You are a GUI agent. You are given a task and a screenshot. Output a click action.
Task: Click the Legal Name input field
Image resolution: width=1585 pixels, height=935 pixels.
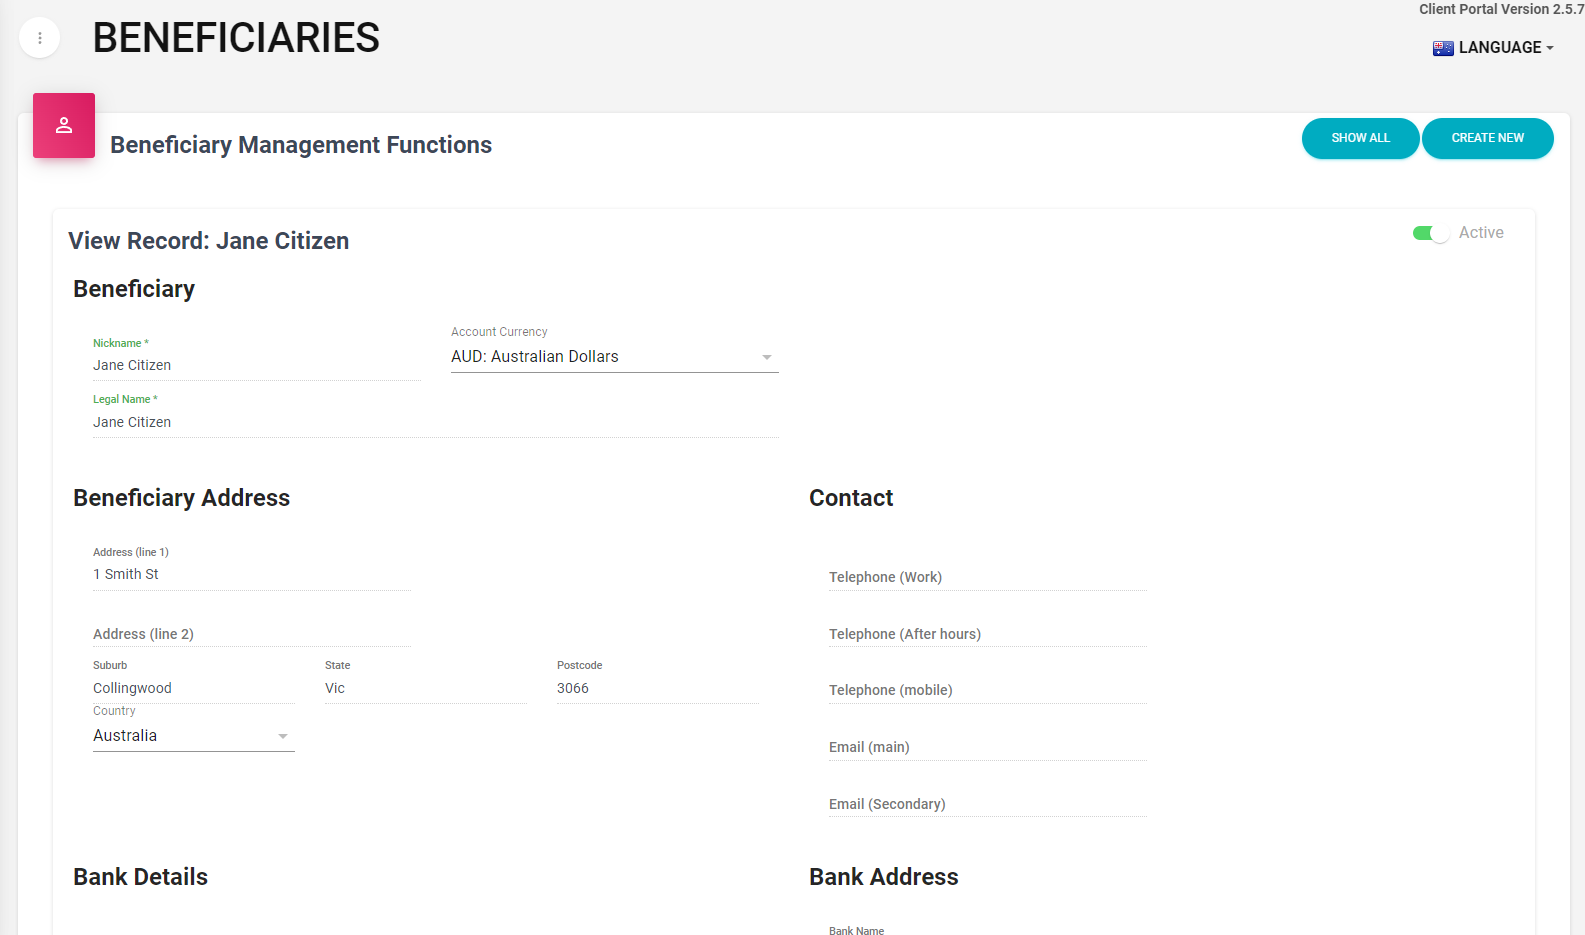point(435,423)
